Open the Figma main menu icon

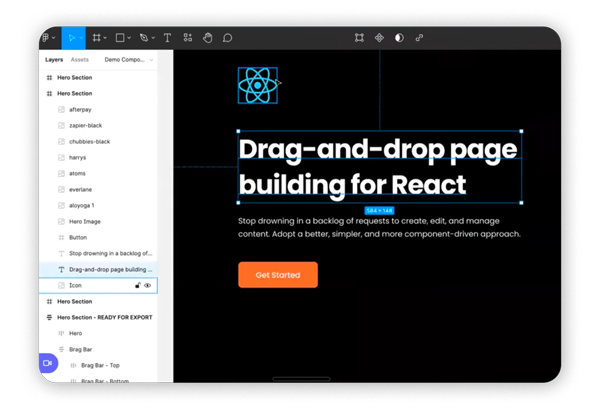(46, 38)
